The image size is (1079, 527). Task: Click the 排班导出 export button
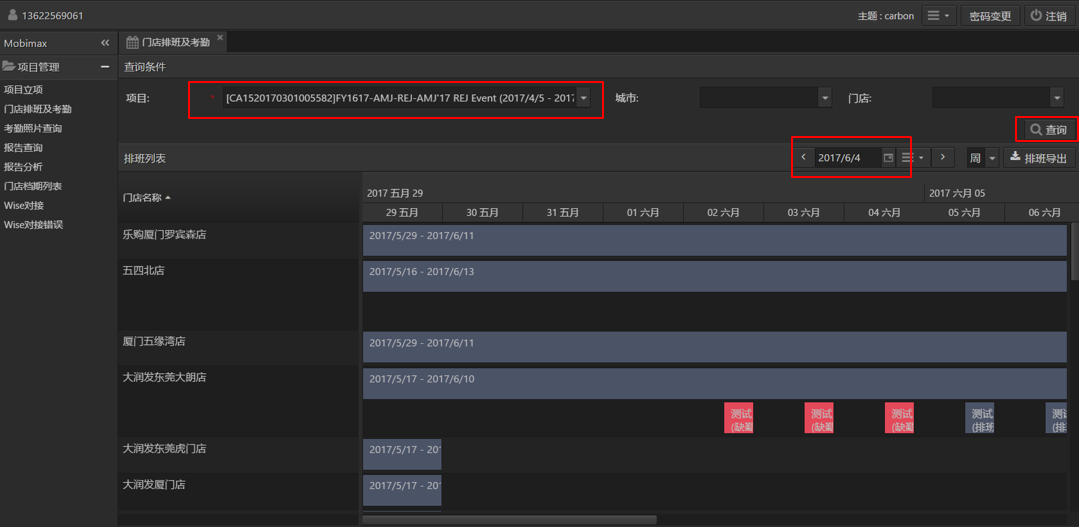tap(1039, 158)
